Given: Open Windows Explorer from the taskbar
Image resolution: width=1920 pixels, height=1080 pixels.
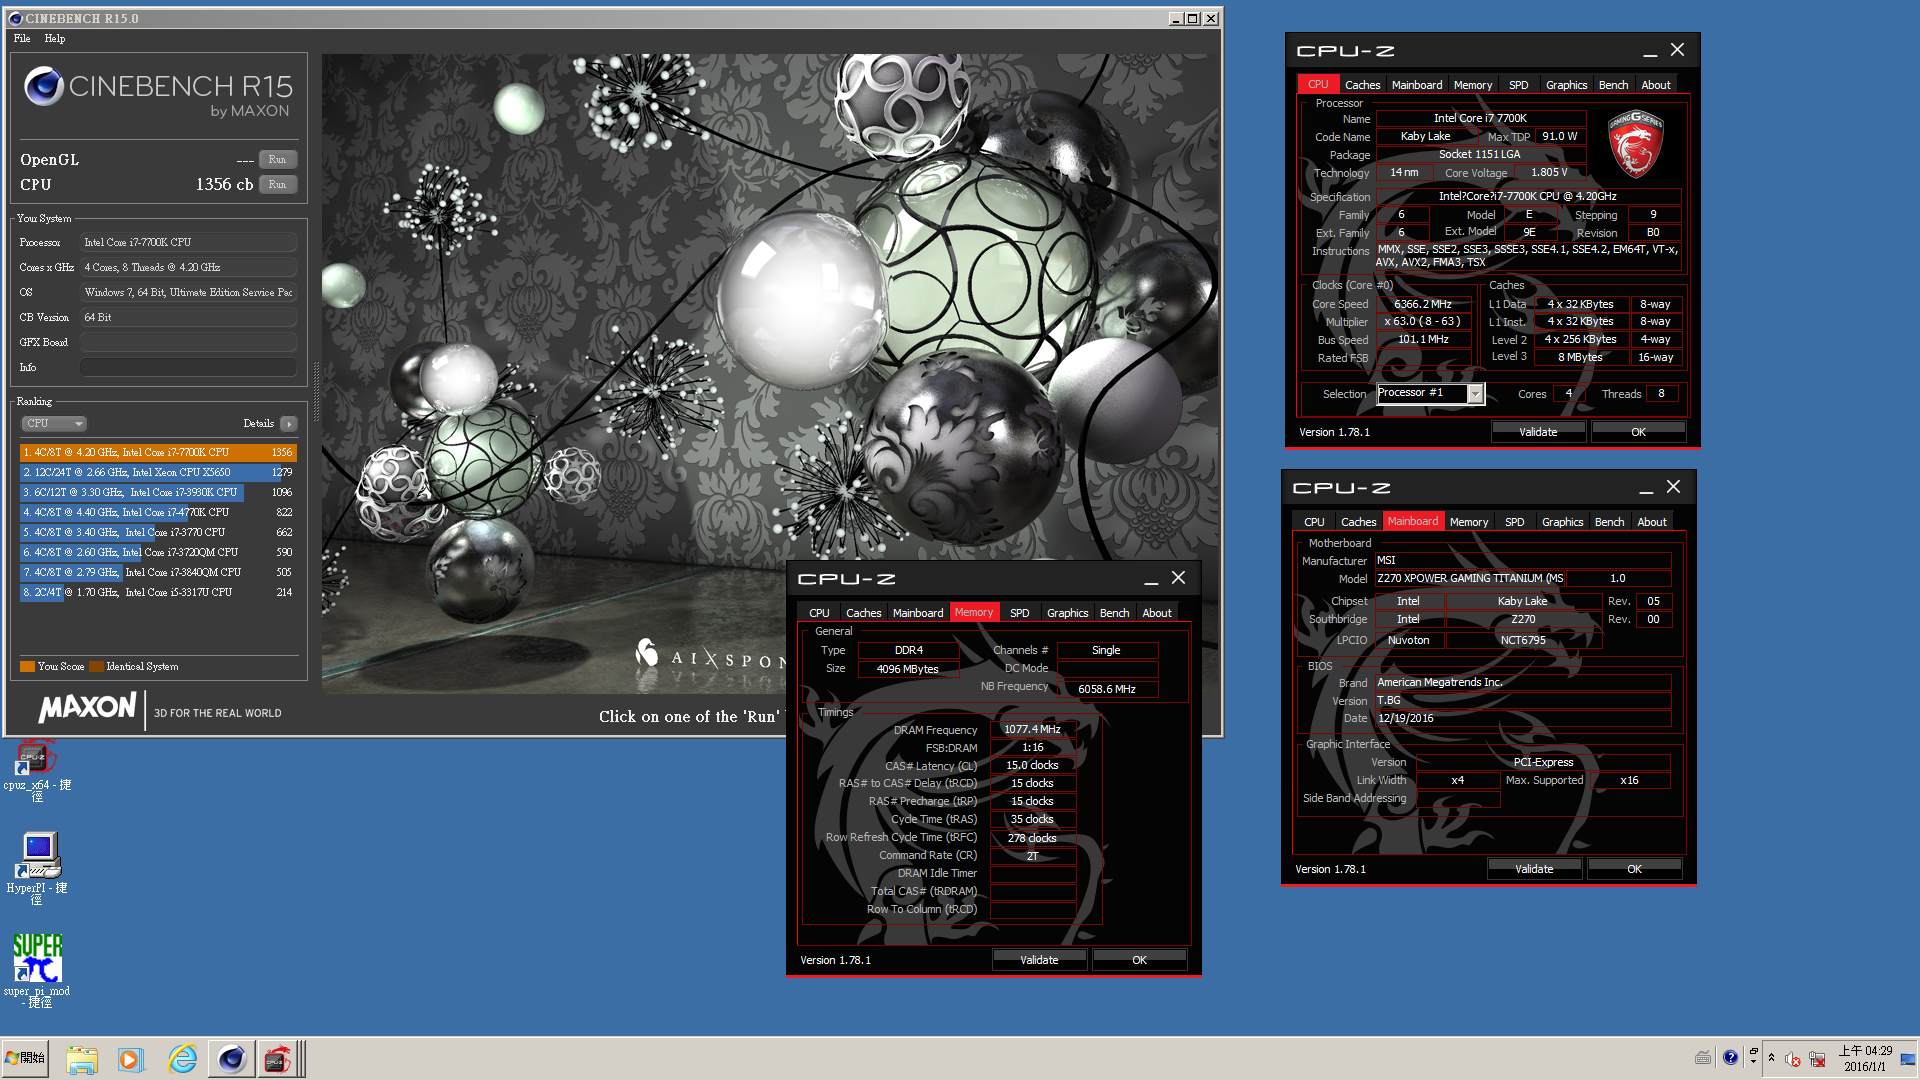Looking at the screenshot, I should 82,1059.
